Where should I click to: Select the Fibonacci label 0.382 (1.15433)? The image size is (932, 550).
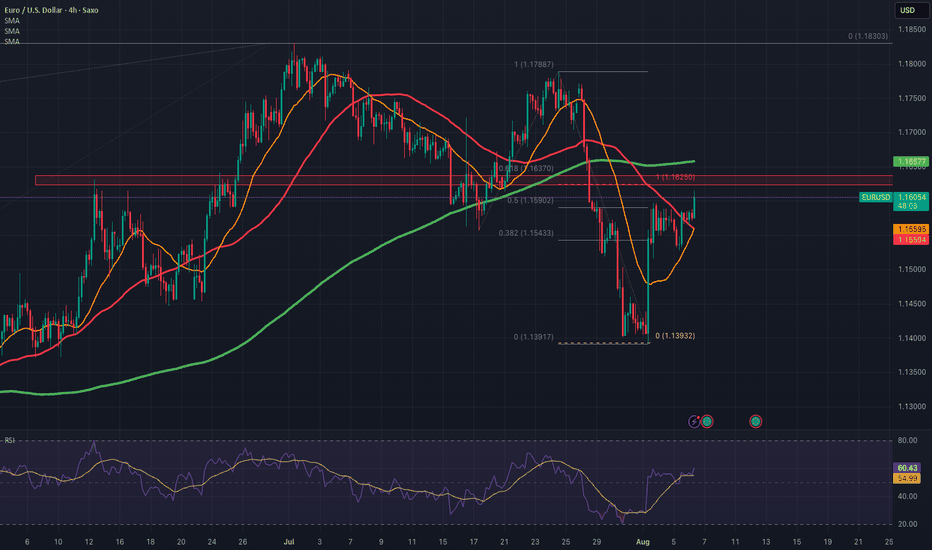(x=526, y=233)
